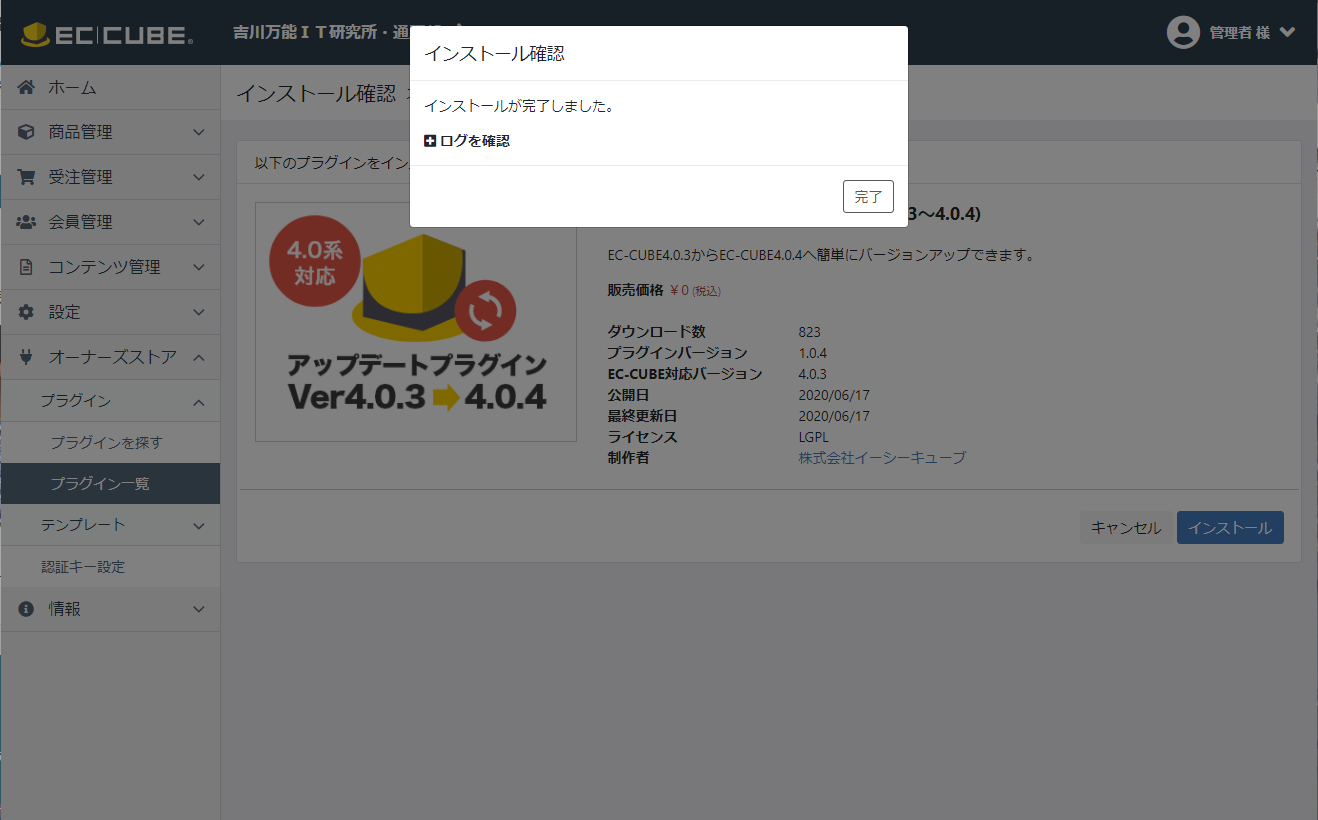Click the content management document icon
Screen dimensions: 1318x820
[x=27, y=267]
